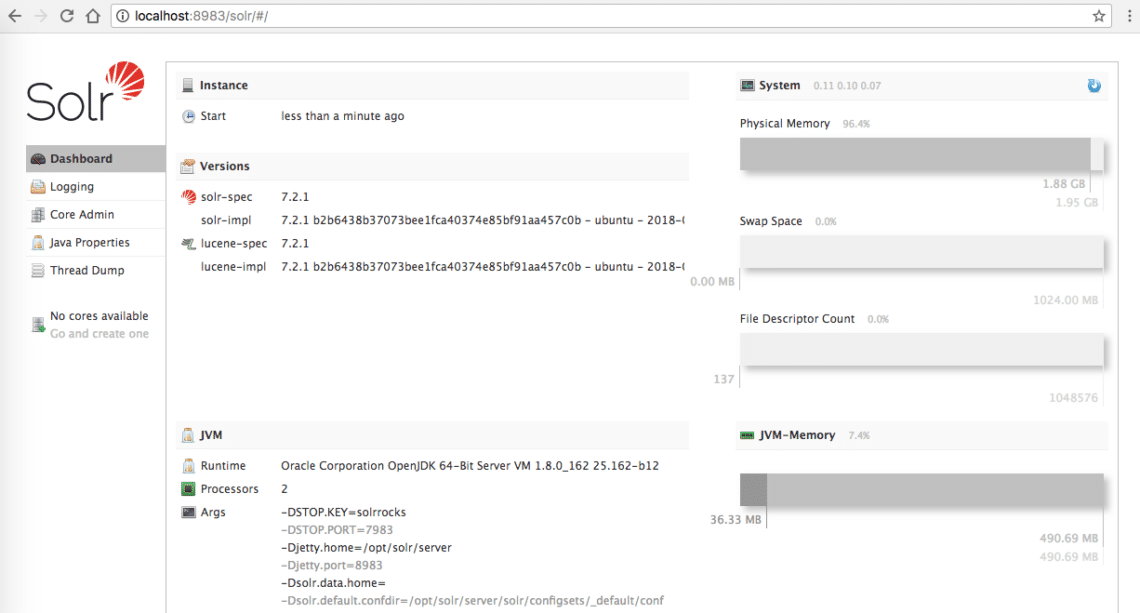Click the JVM-Memory usage bar

pyautogui.click(x=921, y=490)
